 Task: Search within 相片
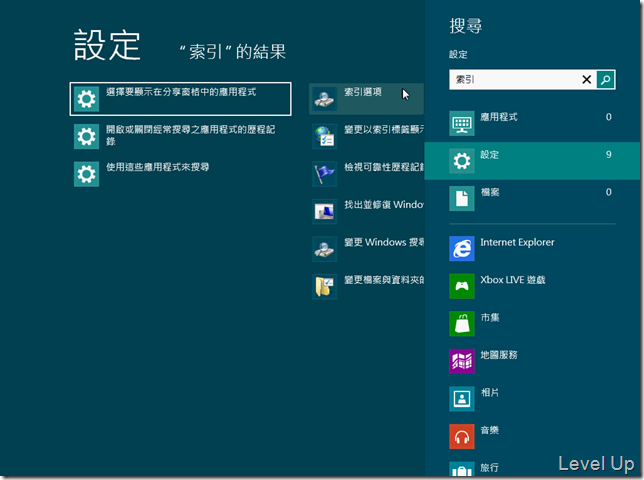tap(532, 399)
